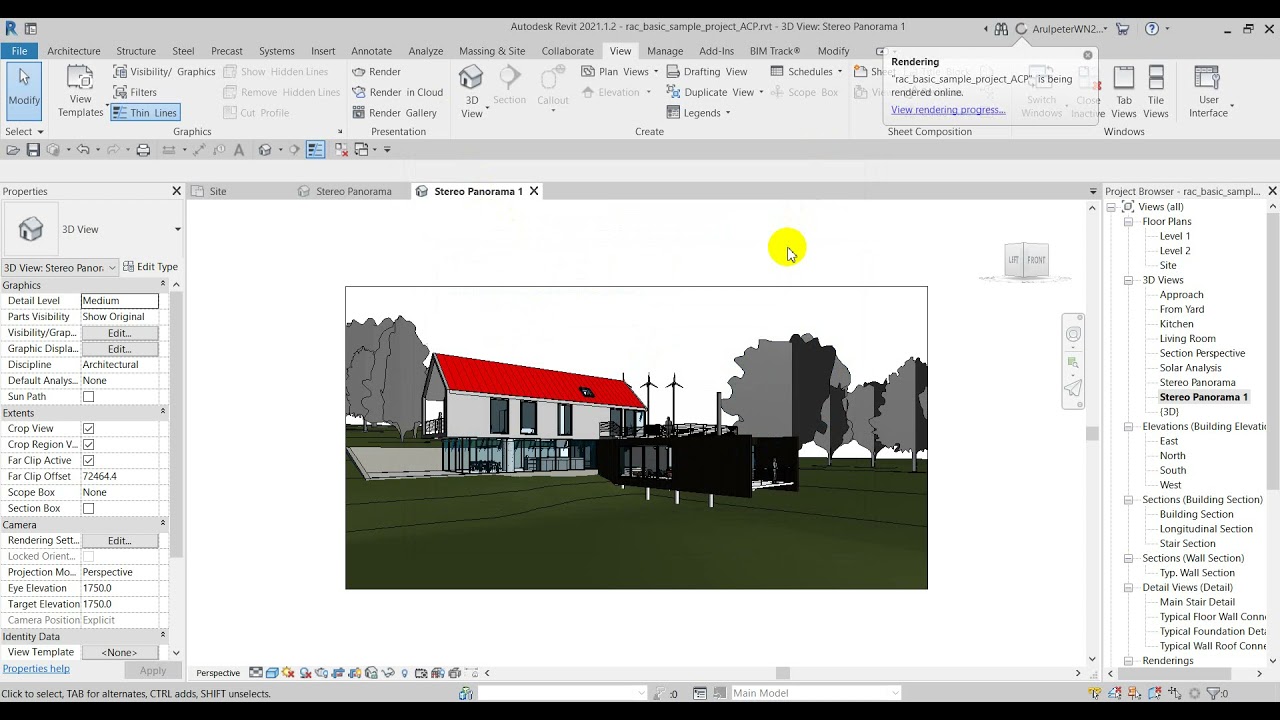Image resolution: width=1280 pixels, height=720 pixels.
Task: Toggle Thin Lines display
Action: 145,113
